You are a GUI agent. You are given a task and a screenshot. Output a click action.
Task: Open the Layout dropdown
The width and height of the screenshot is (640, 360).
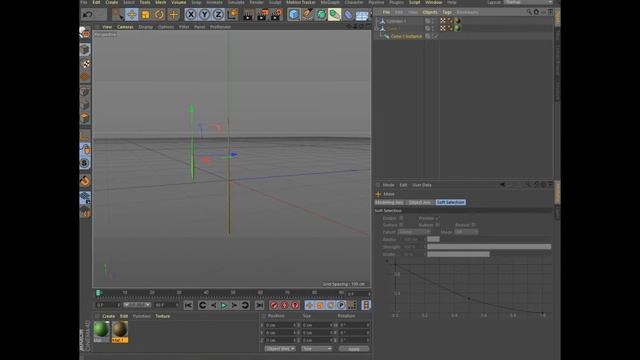point(528,2)
